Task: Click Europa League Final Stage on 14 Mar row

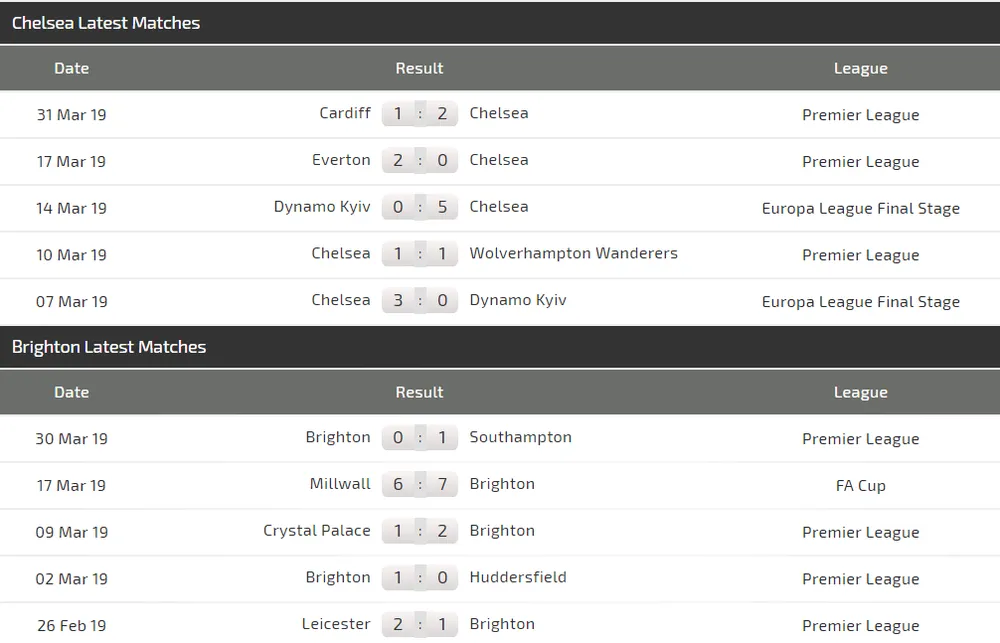Action: [860, 208]
